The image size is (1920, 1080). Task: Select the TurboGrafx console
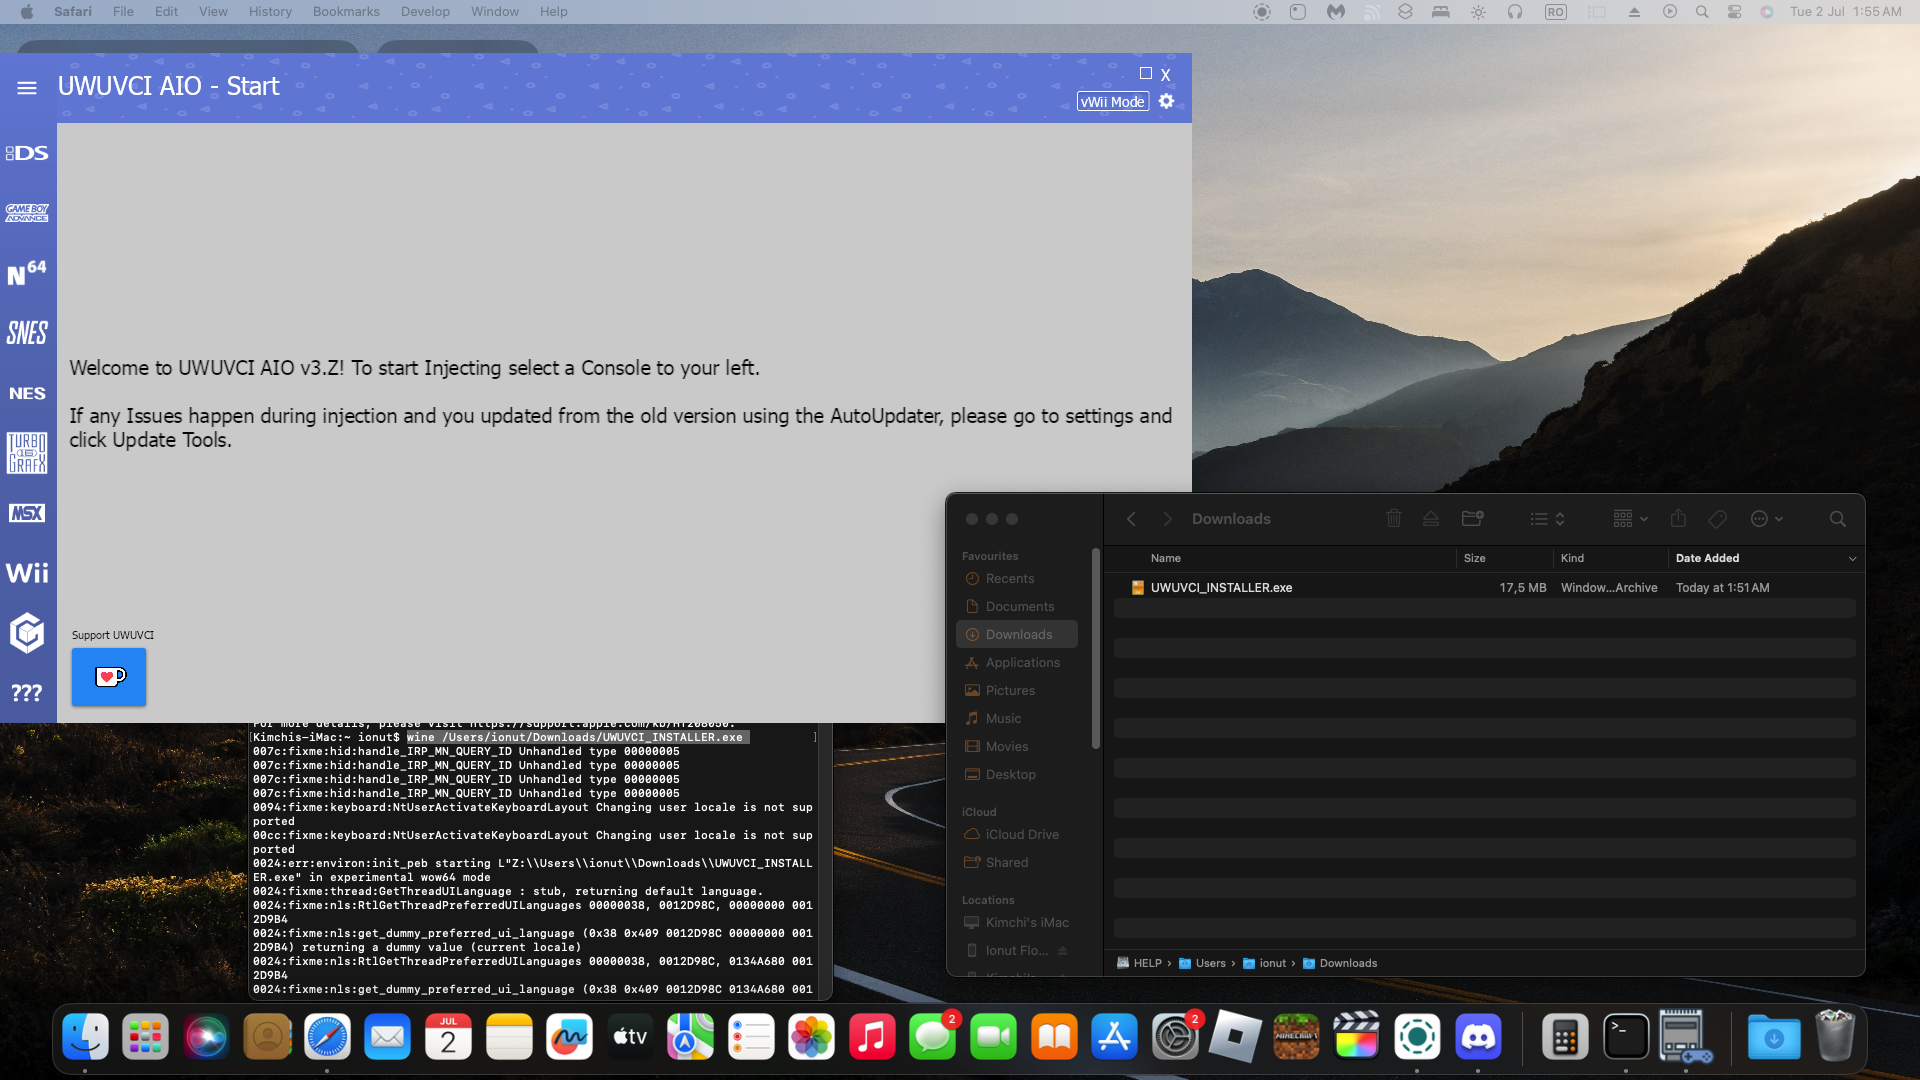click(27, 453)
